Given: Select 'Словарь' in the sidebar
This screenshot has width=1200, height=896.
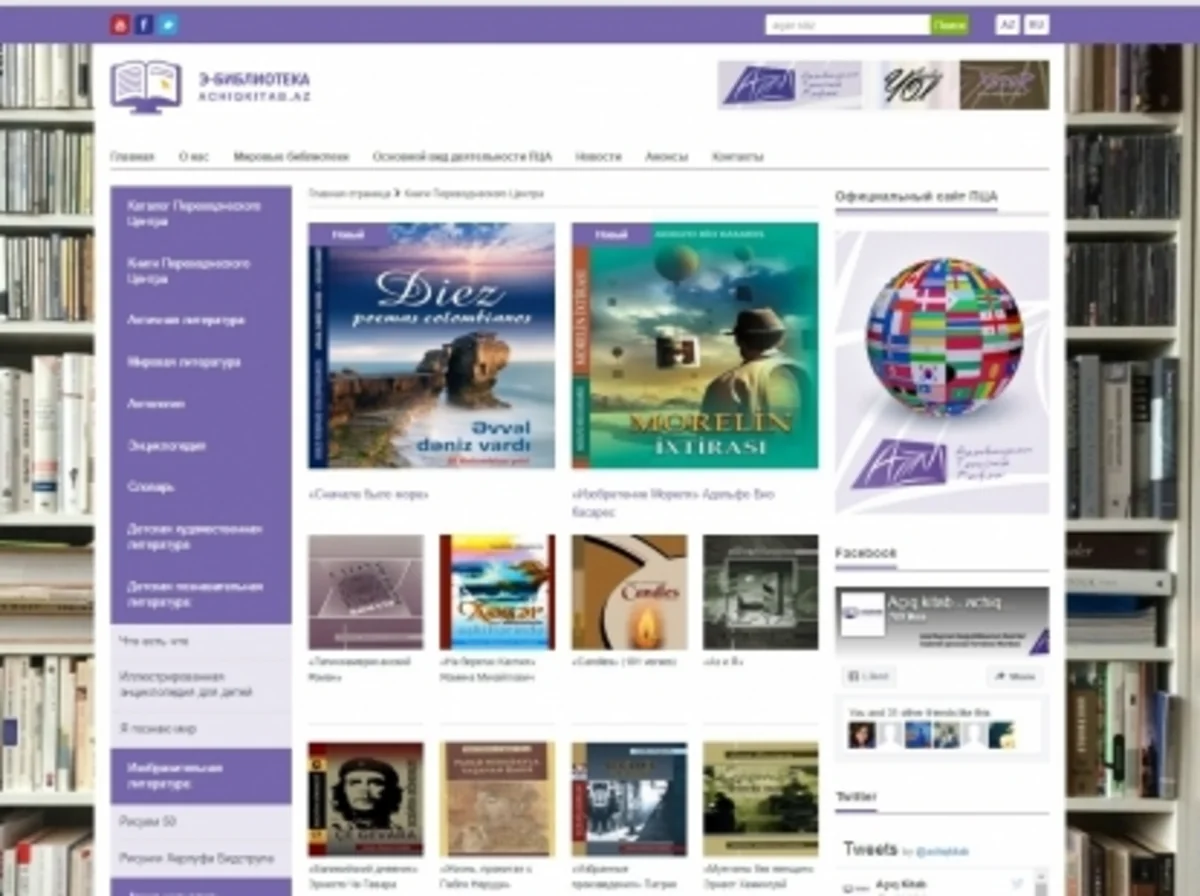Looking at the screenshot, I should pos(151,487).
